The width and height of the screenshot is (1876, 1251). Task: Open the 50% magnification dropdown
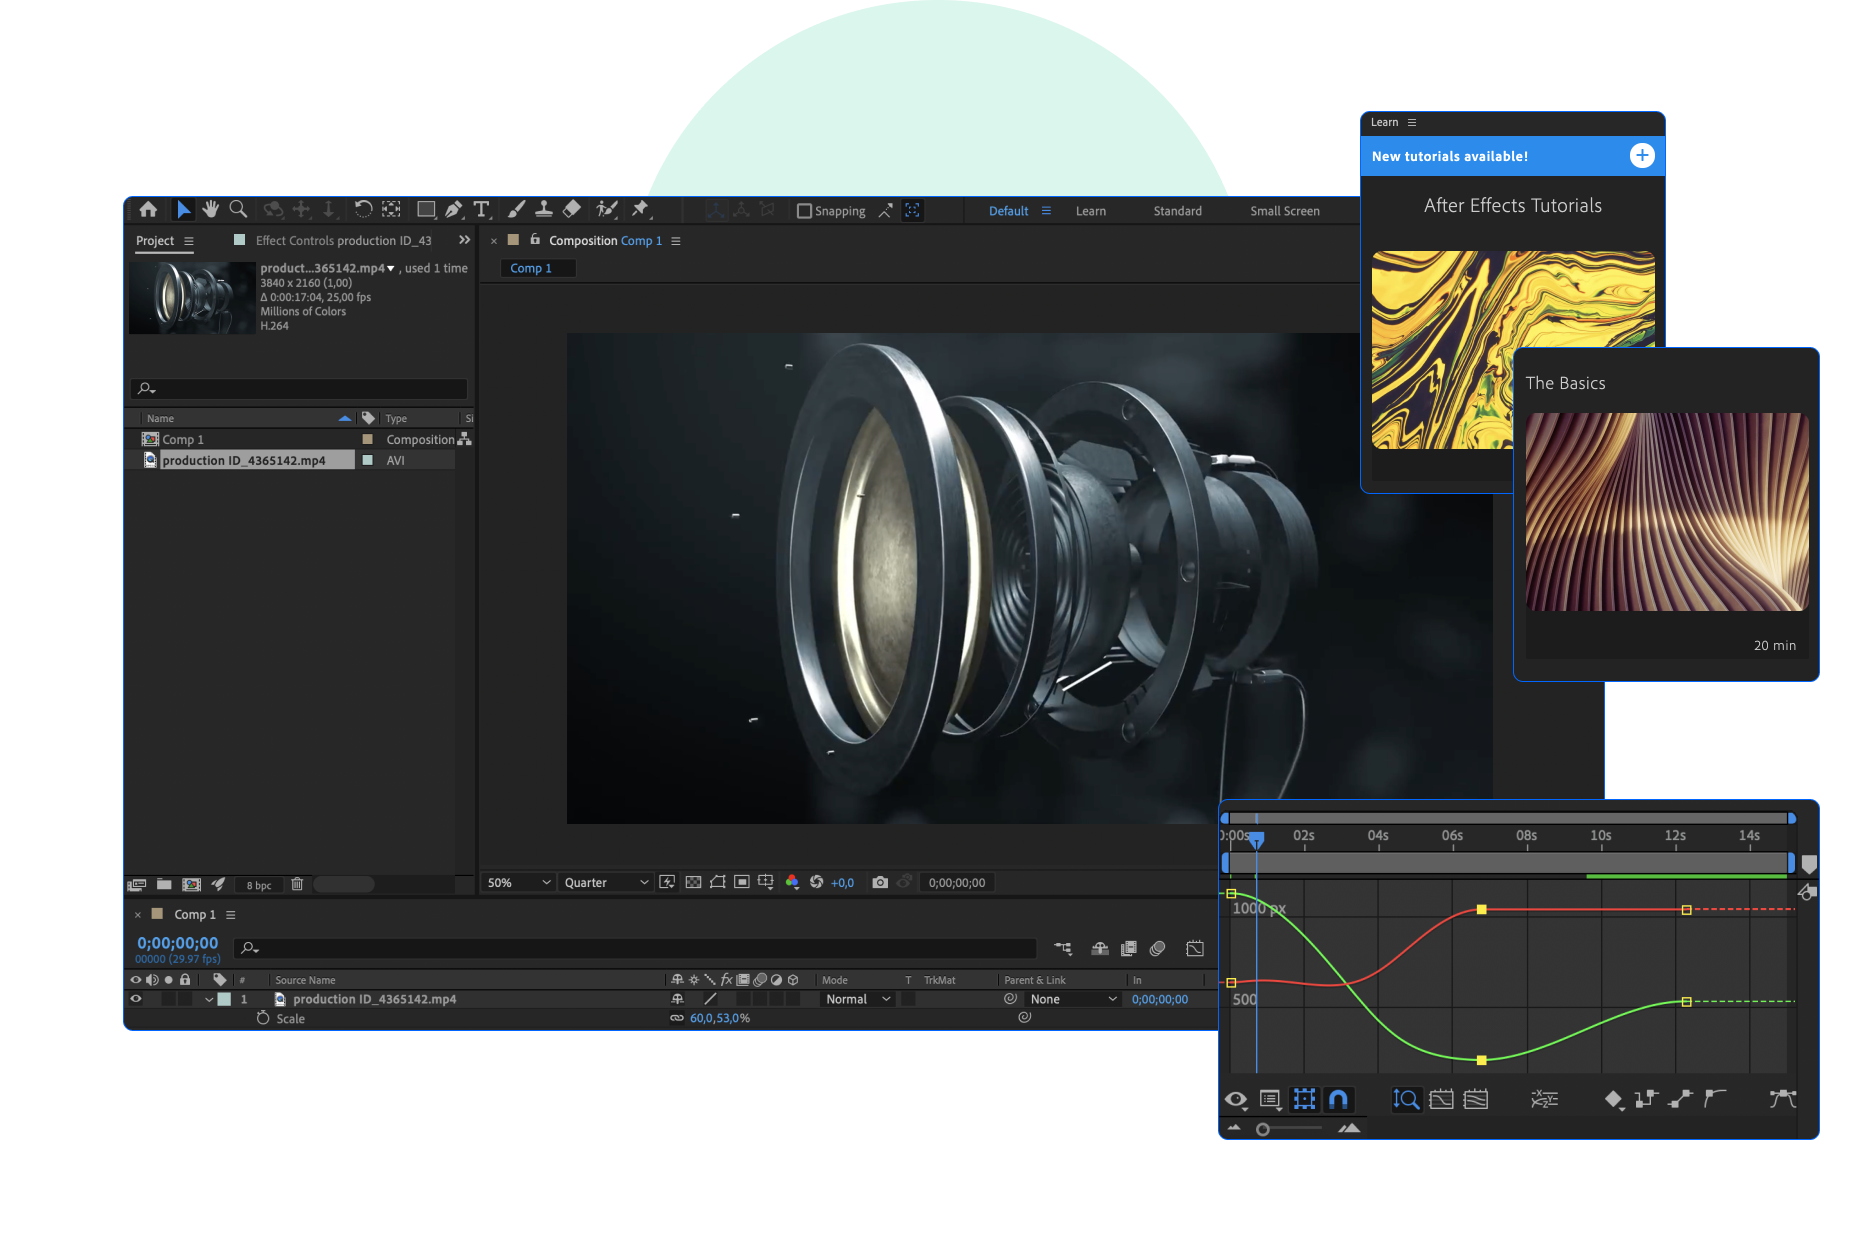tap(518, 882)
